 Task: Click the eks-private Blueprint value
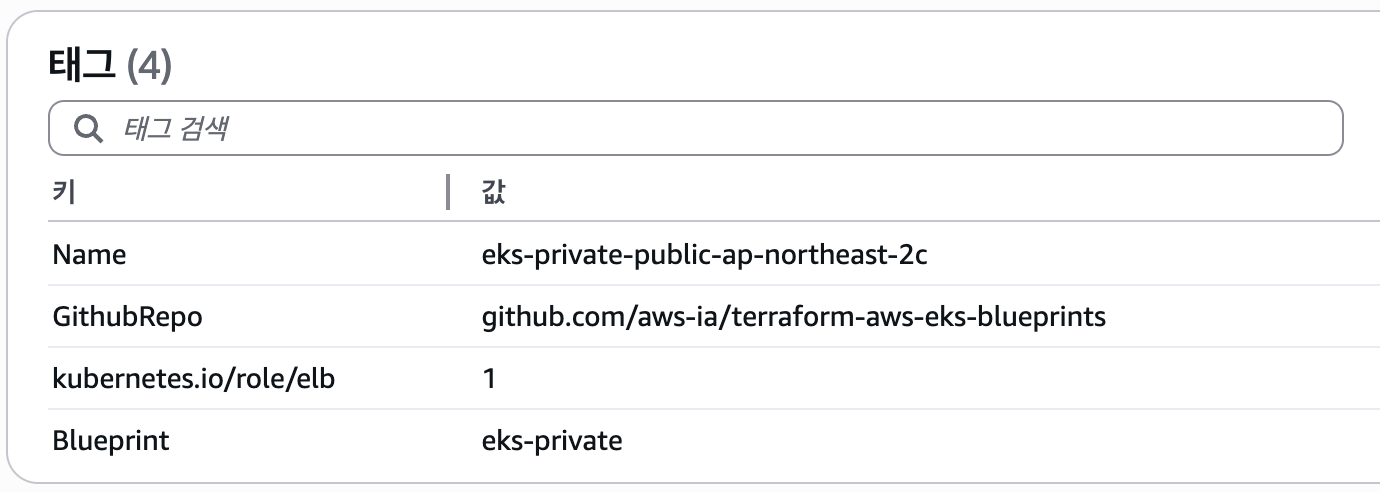point(552,440)
